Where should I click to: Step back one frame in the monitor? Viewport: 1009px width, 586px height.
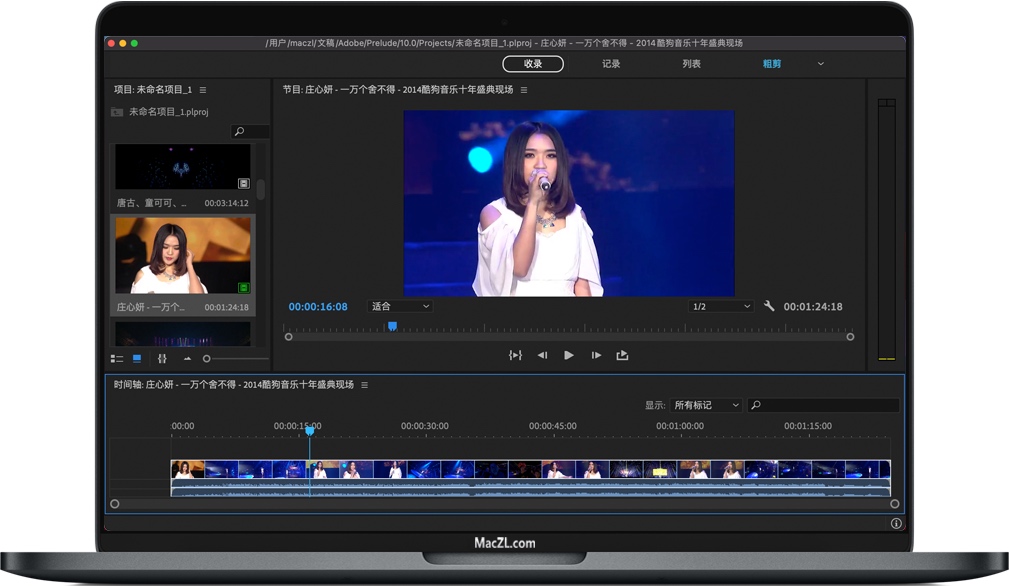click(543, 355)
